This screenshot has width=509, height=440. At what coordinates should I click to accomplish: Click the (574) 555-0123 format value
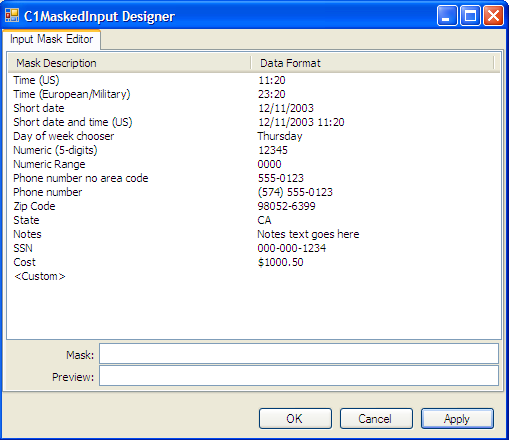pos(295,192)
